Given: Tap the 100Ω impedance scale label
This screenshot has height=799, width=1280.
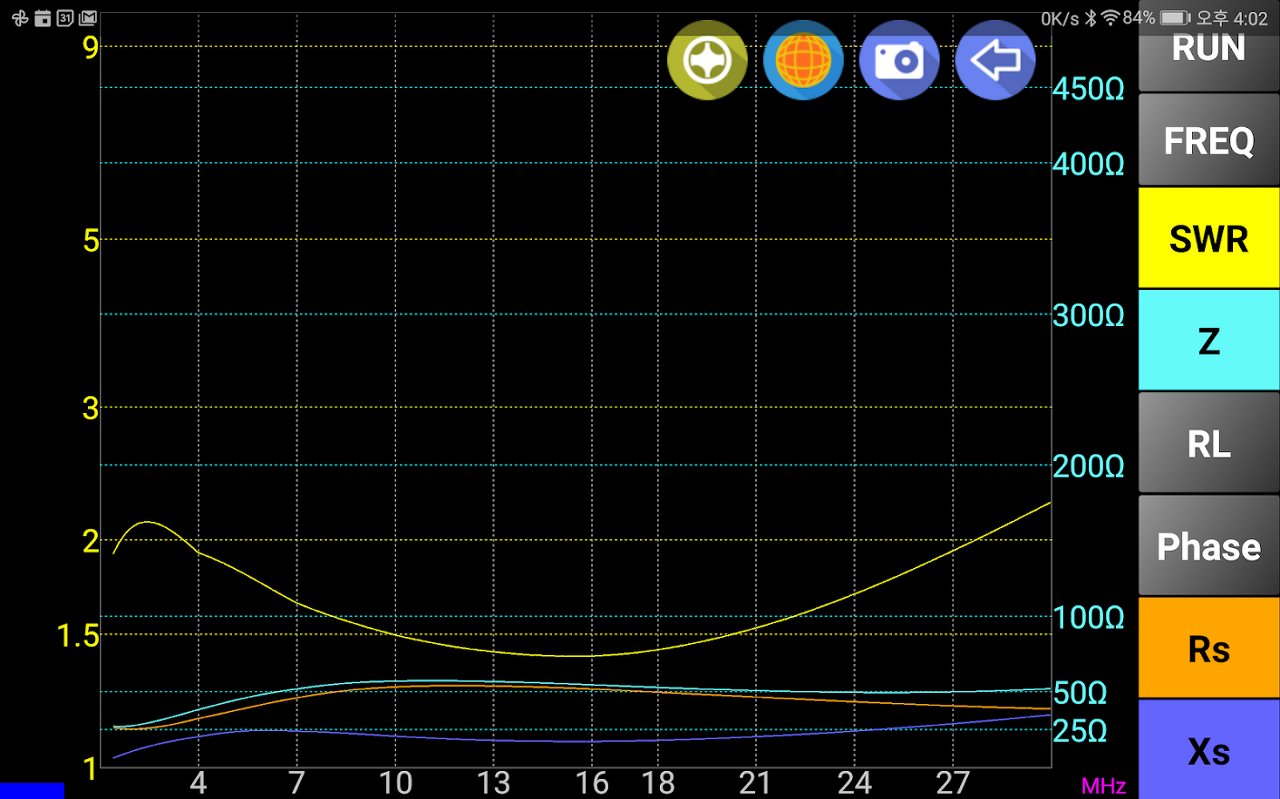Looking at the screenshot, I should [1088, 618].
